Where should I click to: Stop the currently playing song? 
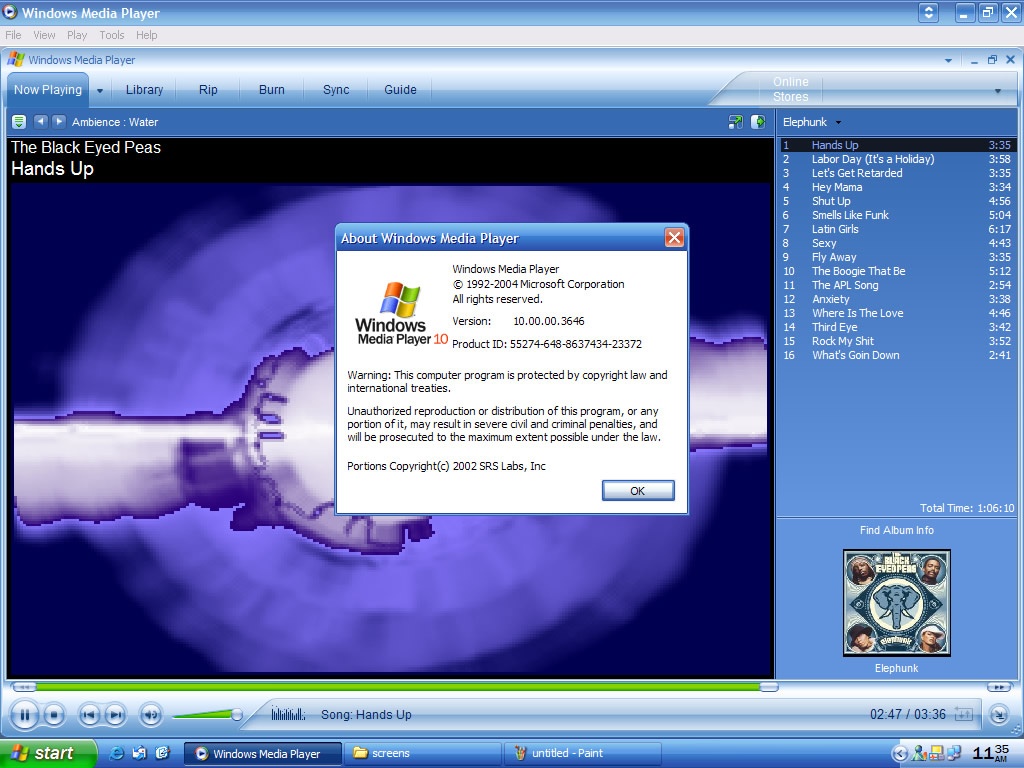(x=54, y=713)
